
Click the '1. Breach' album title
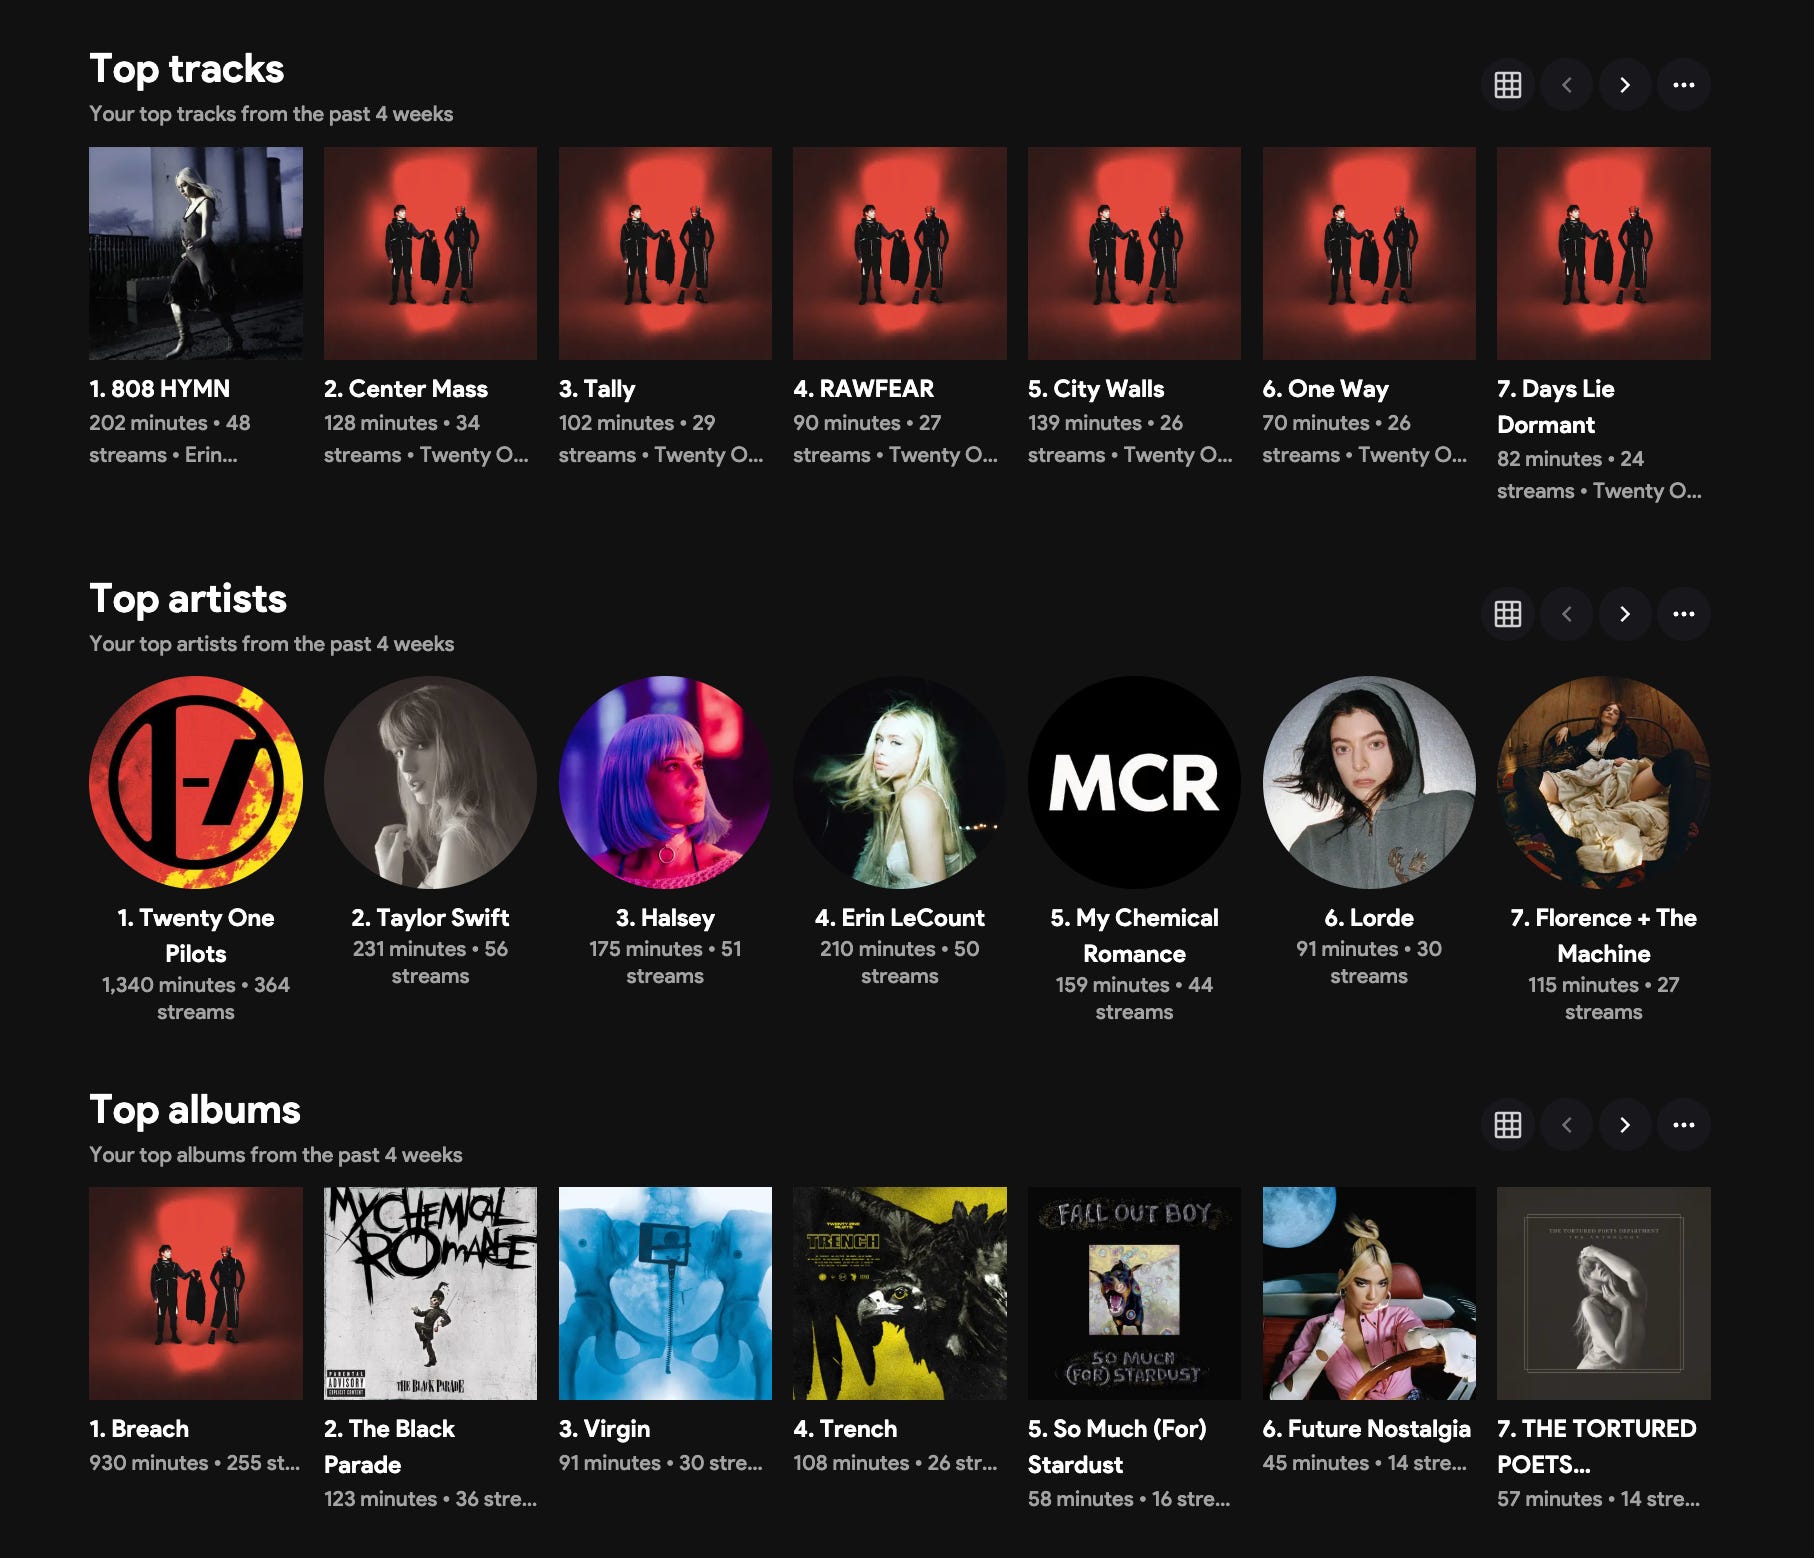139,1429
